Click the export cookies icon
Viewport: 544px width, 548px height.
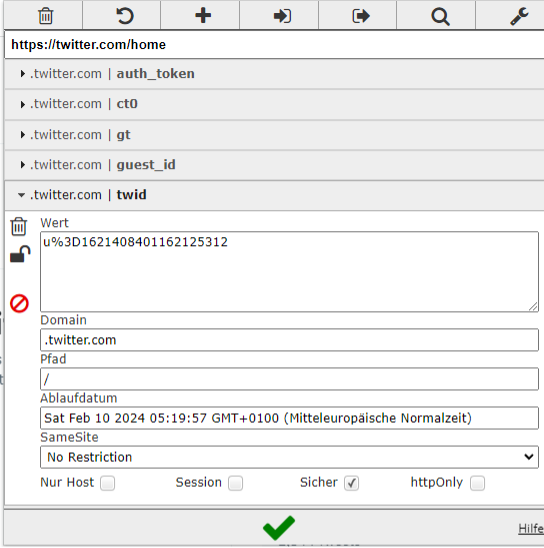click(x=361, y=16)
